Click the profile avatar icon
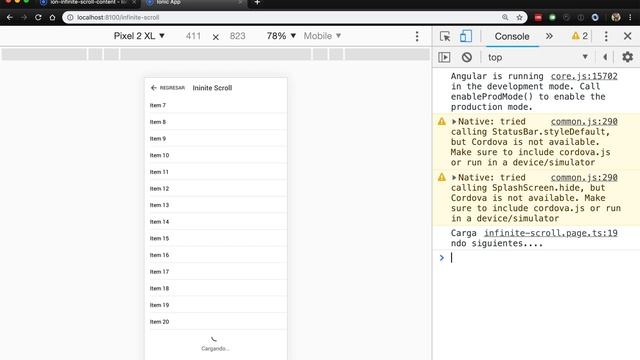Screen dimensions: 640x360 pos(616,18)
